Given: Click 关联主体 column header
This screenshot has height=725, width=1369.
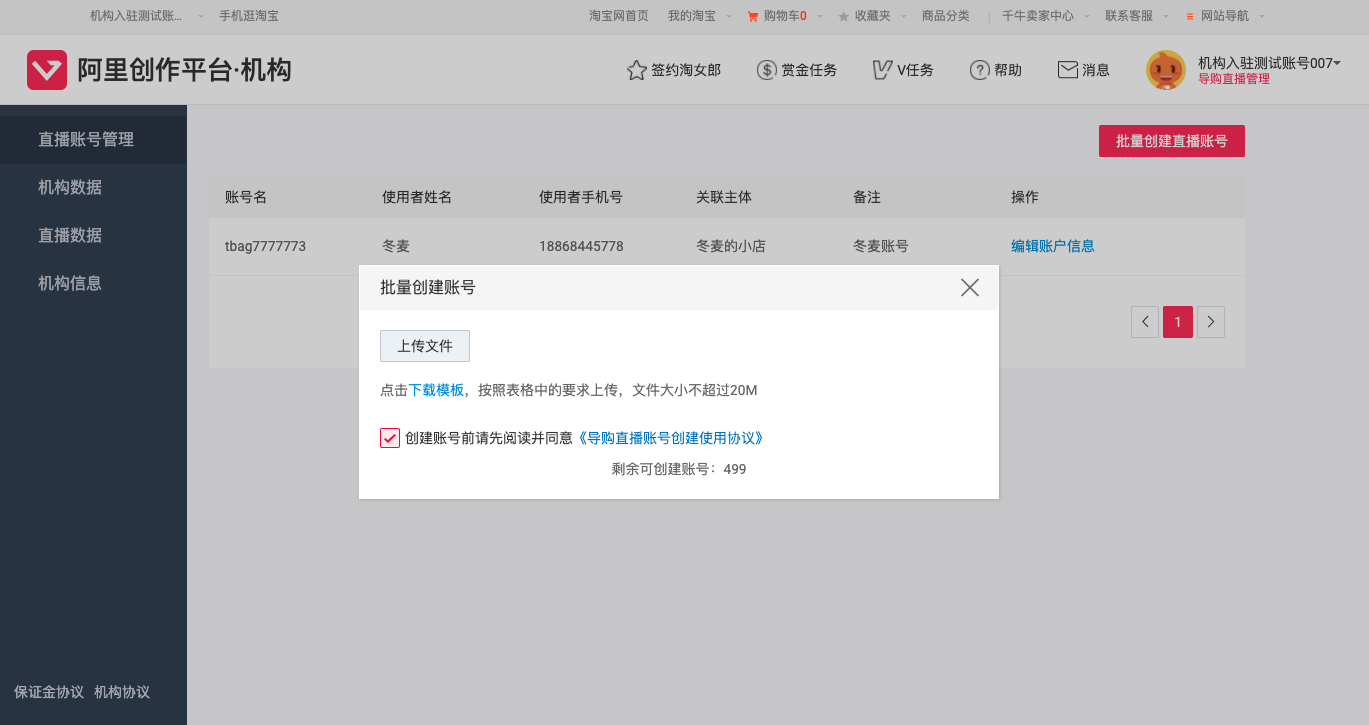Looking at the screenshot, I should pyautogui.click(x=724, y=198).
